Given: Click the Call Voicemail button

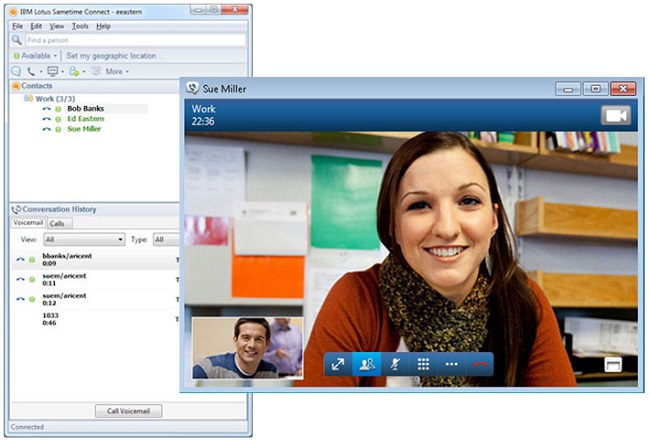Looking at the screenshot, I should point(129,411).
